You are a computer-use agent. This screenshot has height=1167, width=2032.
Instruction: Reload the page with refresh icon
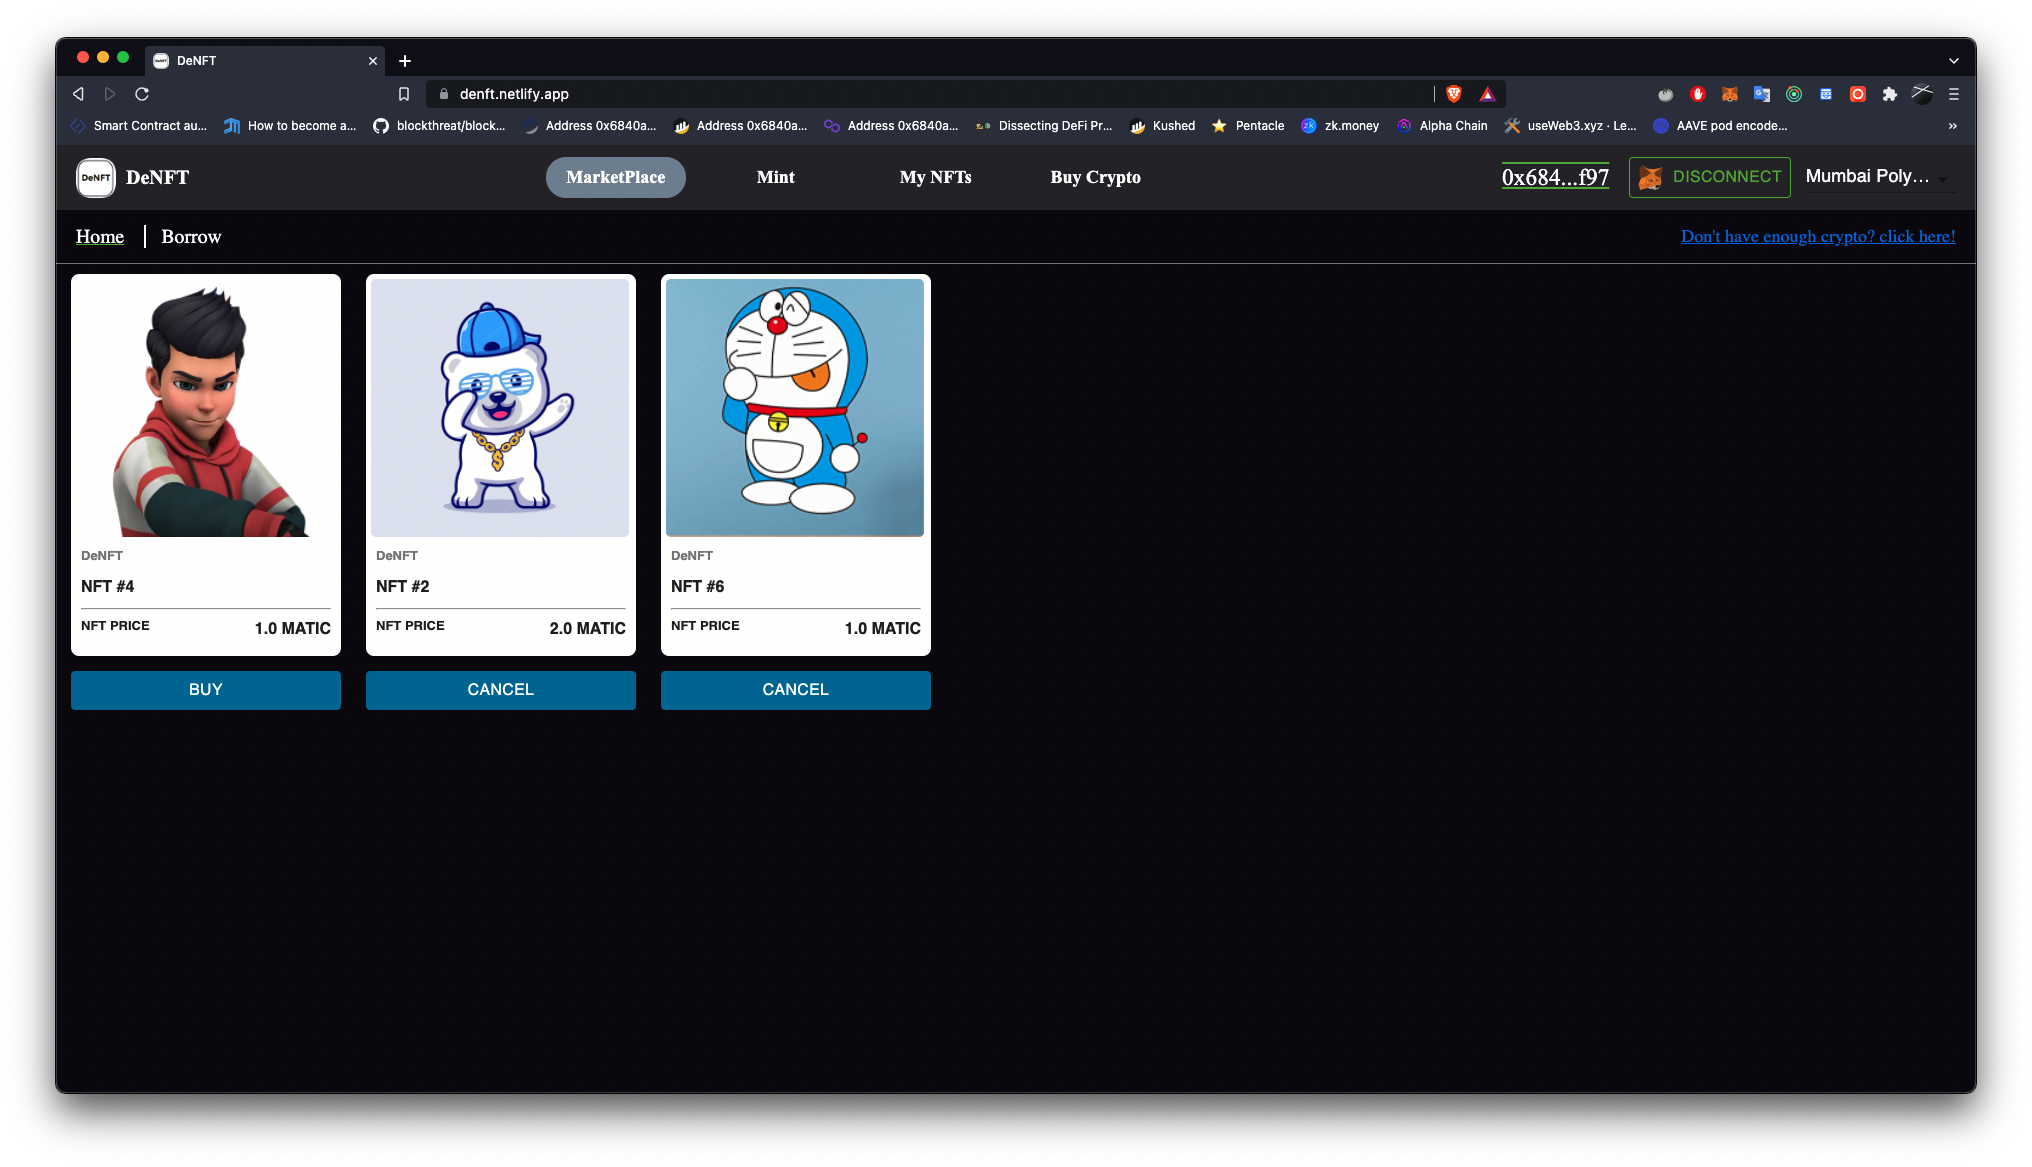[142, 94]
